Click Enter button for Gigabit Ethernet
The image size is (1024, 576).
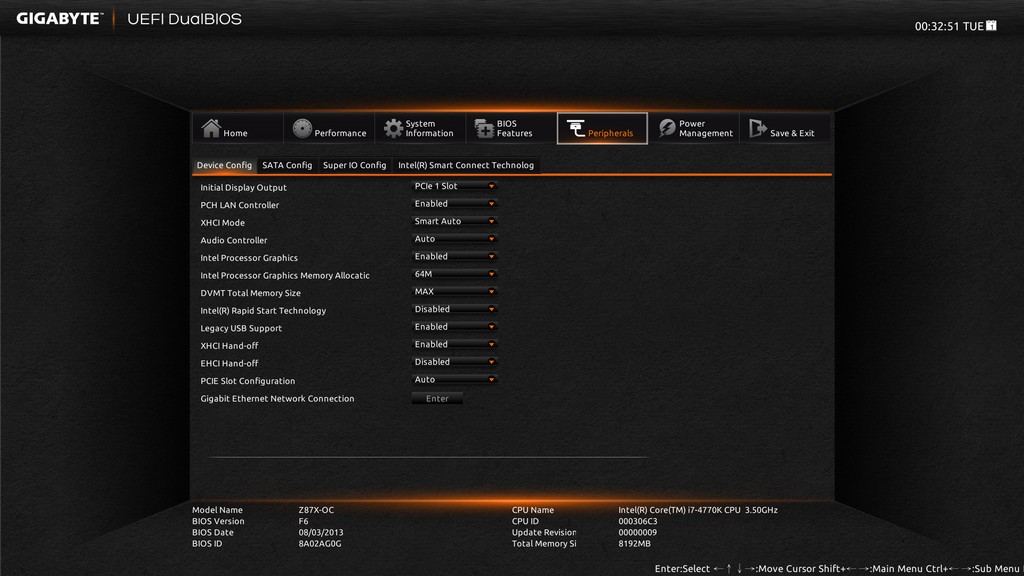437,398
